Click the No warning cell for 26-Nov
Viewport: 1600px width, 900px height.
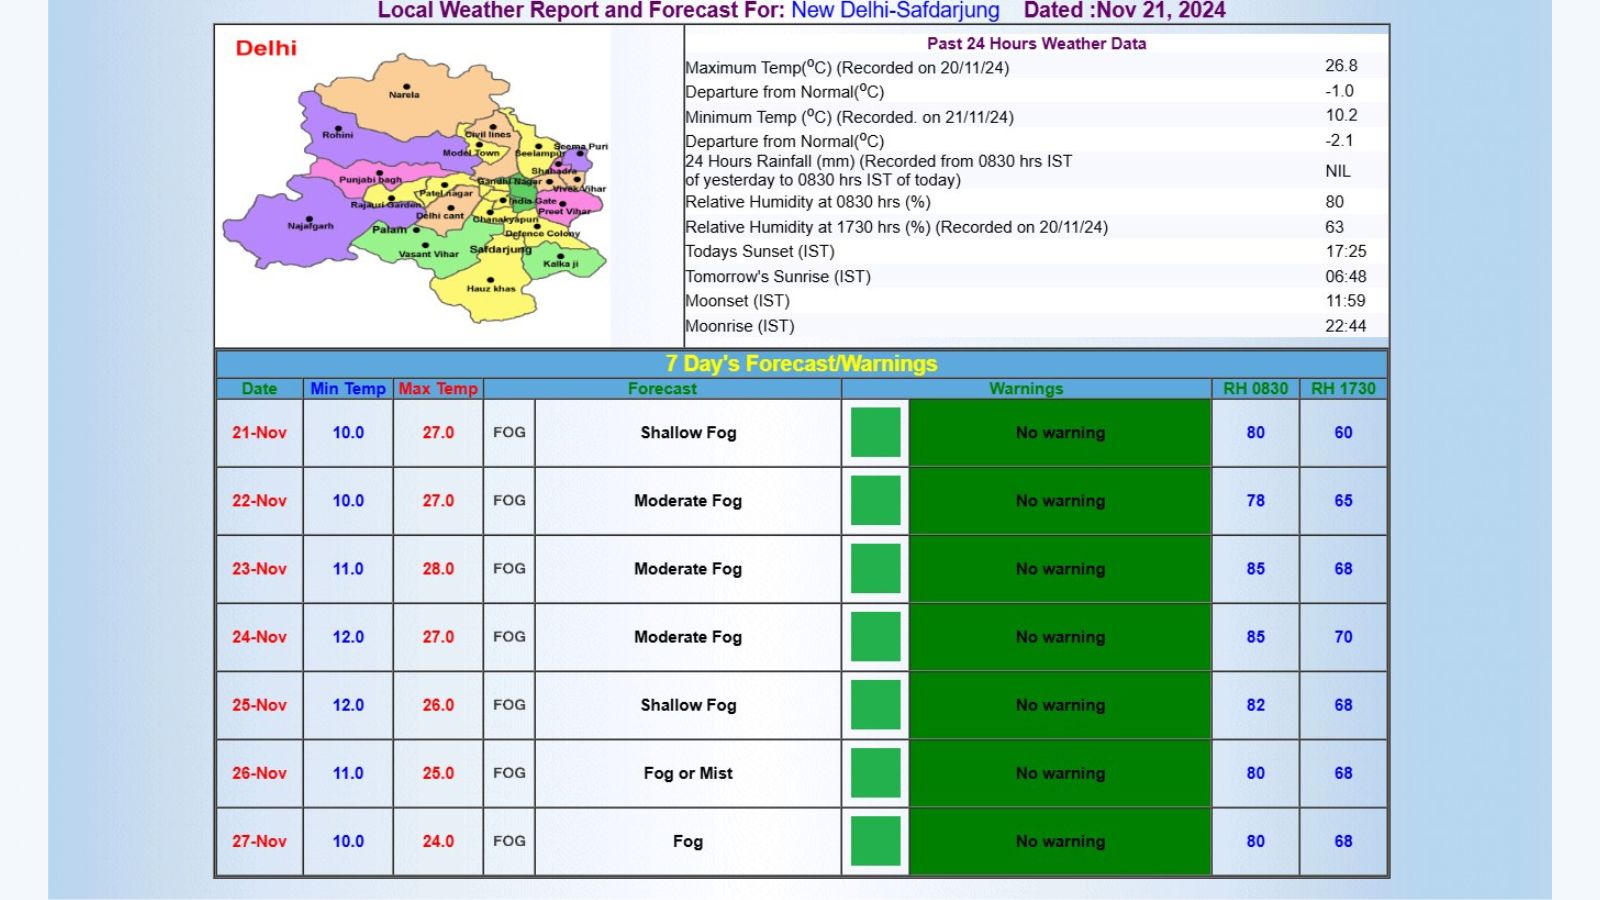(1060, 773)
